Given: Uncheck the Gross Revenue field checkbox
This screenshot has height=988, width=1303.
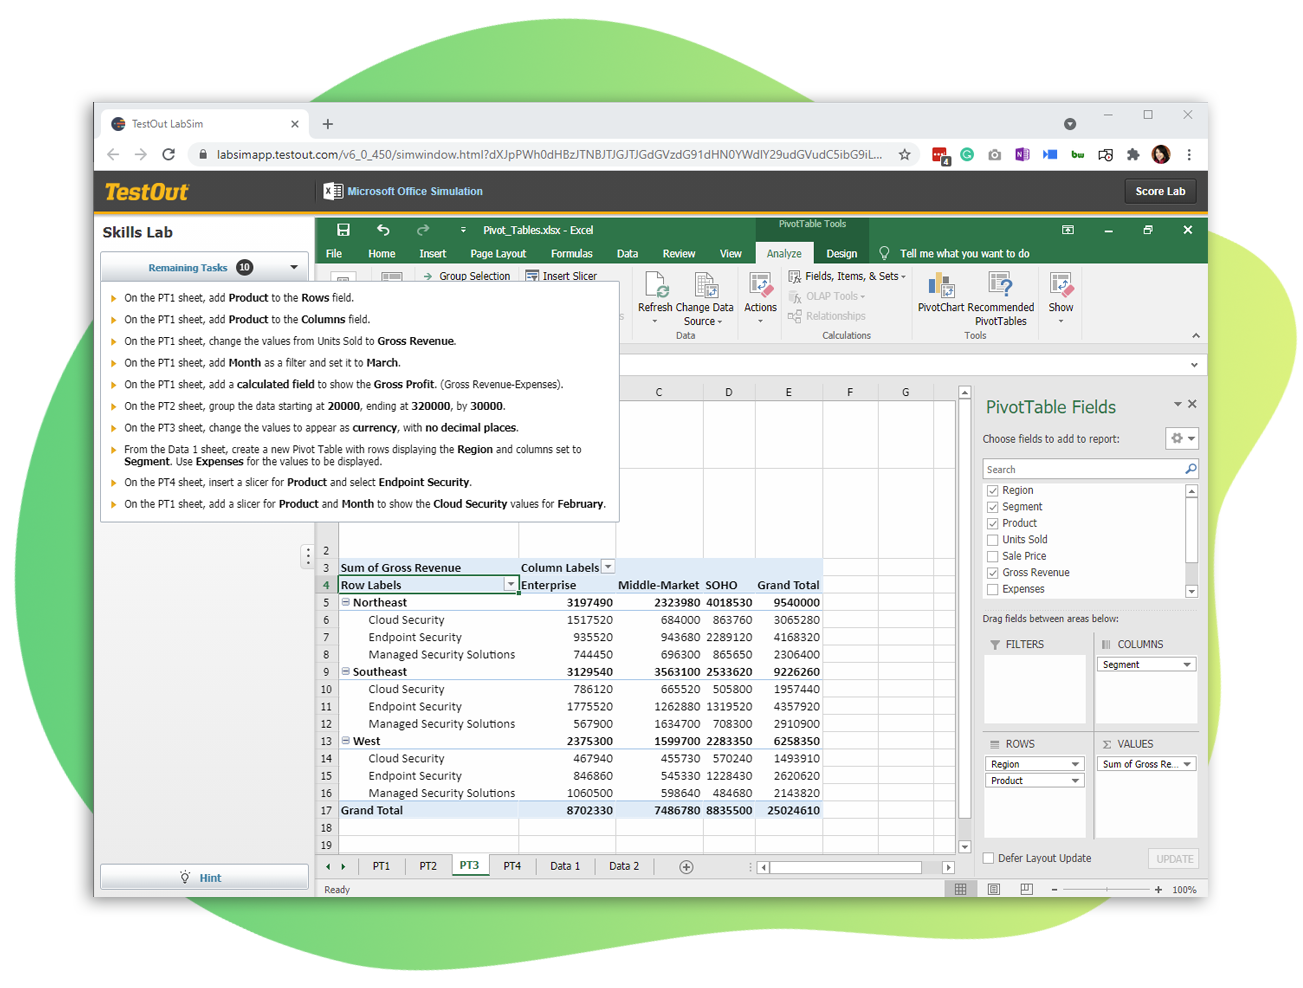Looking at the screenshot, I should pos(993,573).
